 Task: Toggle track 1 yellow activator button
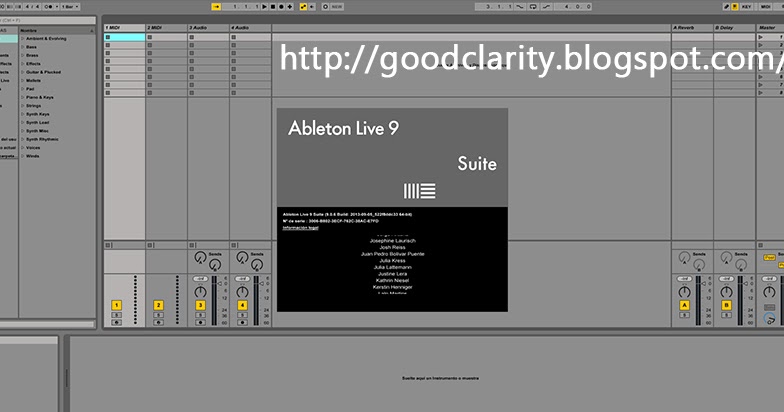(x=116, y=305)
